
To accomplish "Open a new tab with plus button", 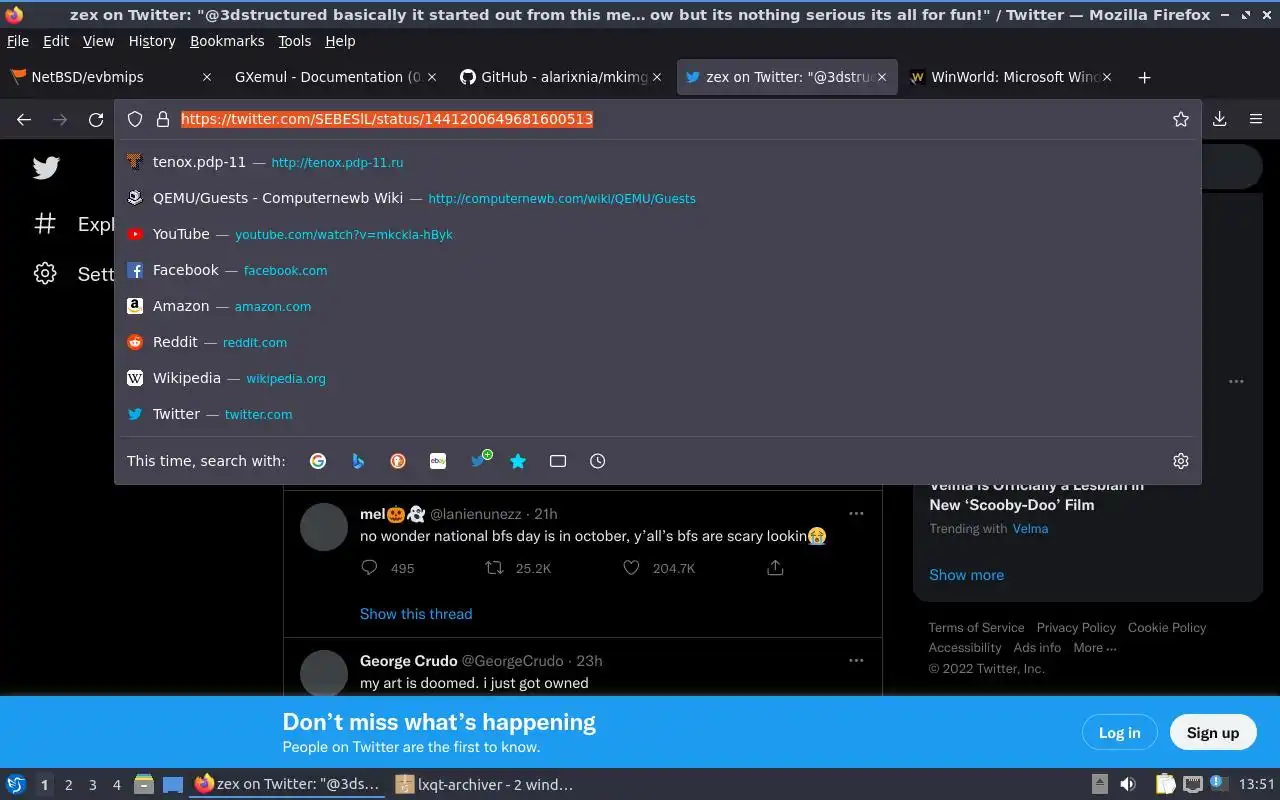I will pos(1144,77).
